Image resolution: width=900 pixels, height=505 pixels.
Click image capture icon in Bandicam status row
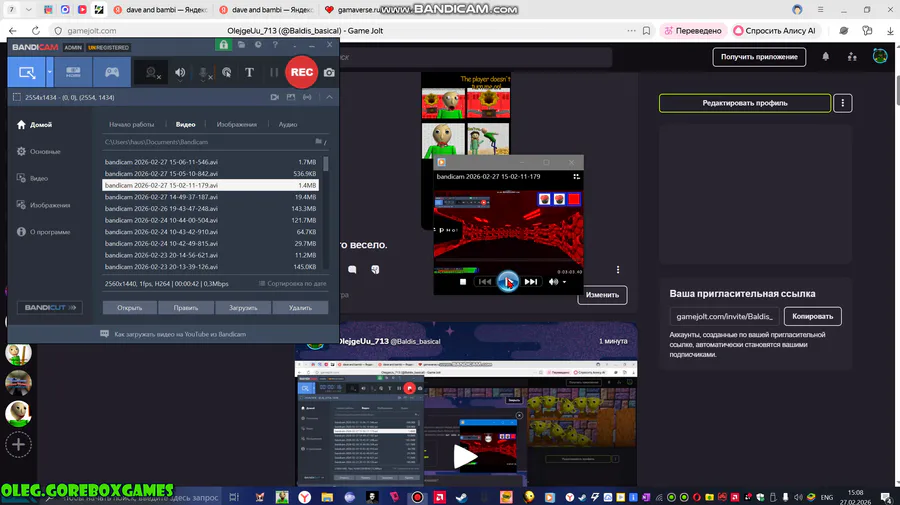[291, 98]
